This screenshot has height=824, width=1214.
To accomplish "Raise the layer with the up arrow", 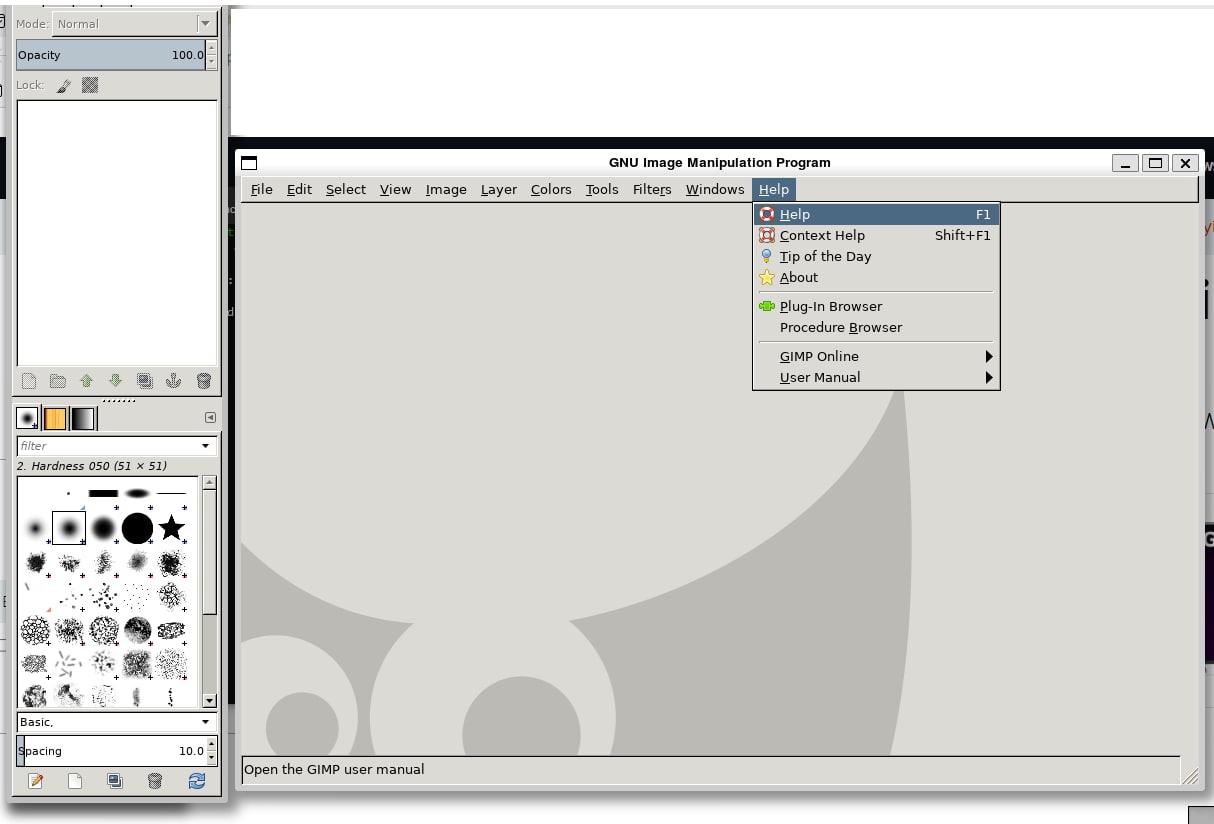I will (x=87, y=381).
